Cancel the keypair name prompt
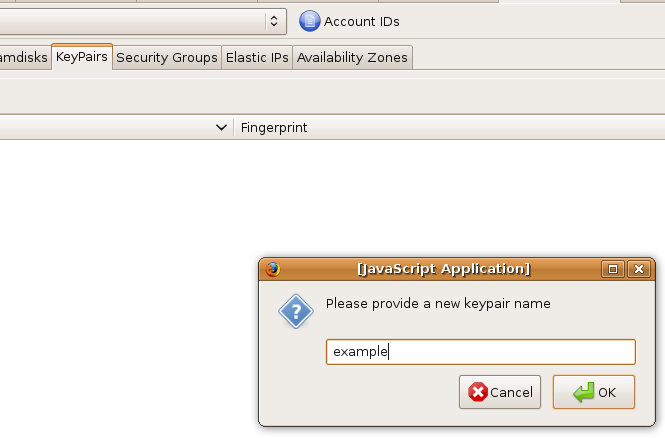The width and height of the screenshot is (665, 438). point(500,392)
